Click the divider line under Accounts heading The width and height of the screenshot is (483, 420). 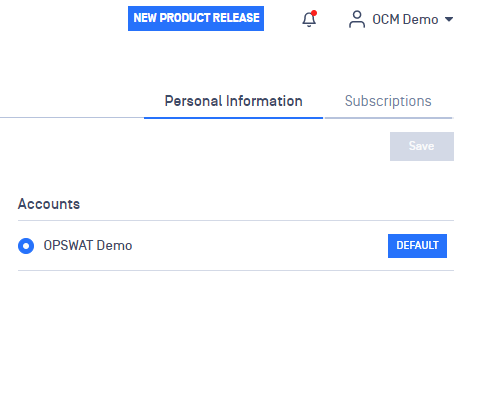pyautogui.click(x=236, y=220)
